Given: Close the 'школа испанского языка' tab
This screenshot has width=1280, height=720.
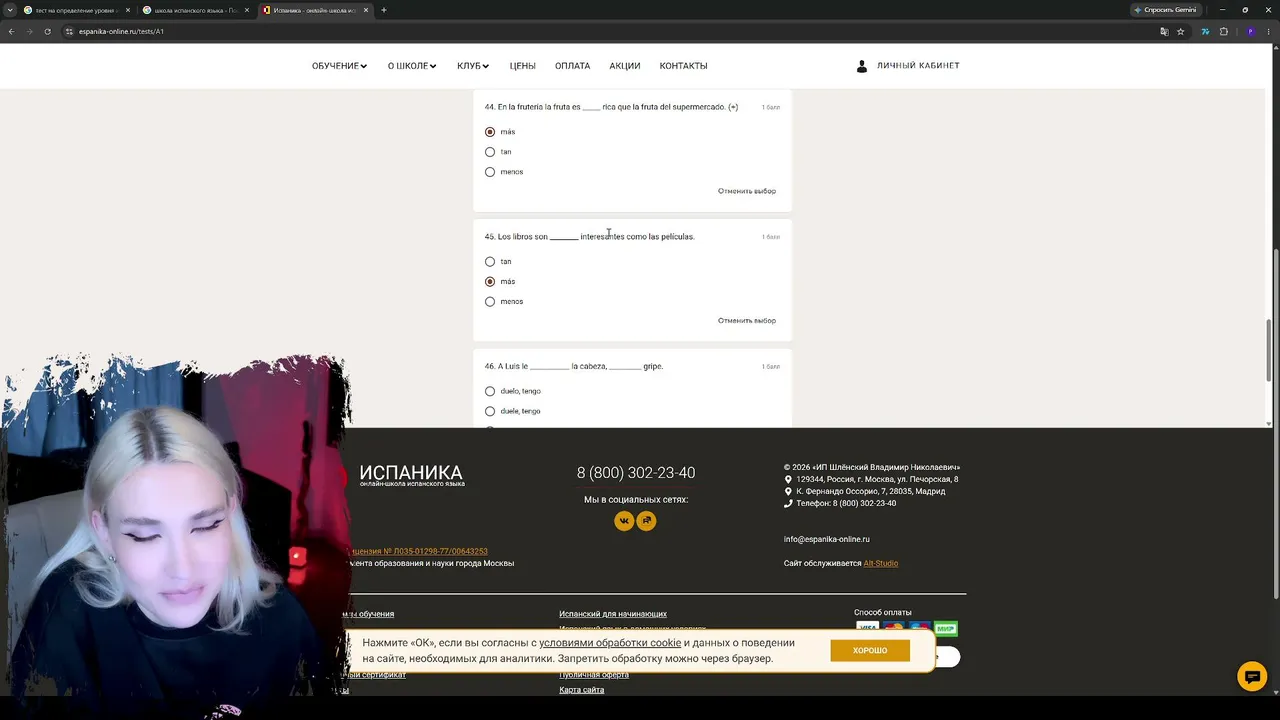Looking at the screenshot, I should click(x=247, y=10).
